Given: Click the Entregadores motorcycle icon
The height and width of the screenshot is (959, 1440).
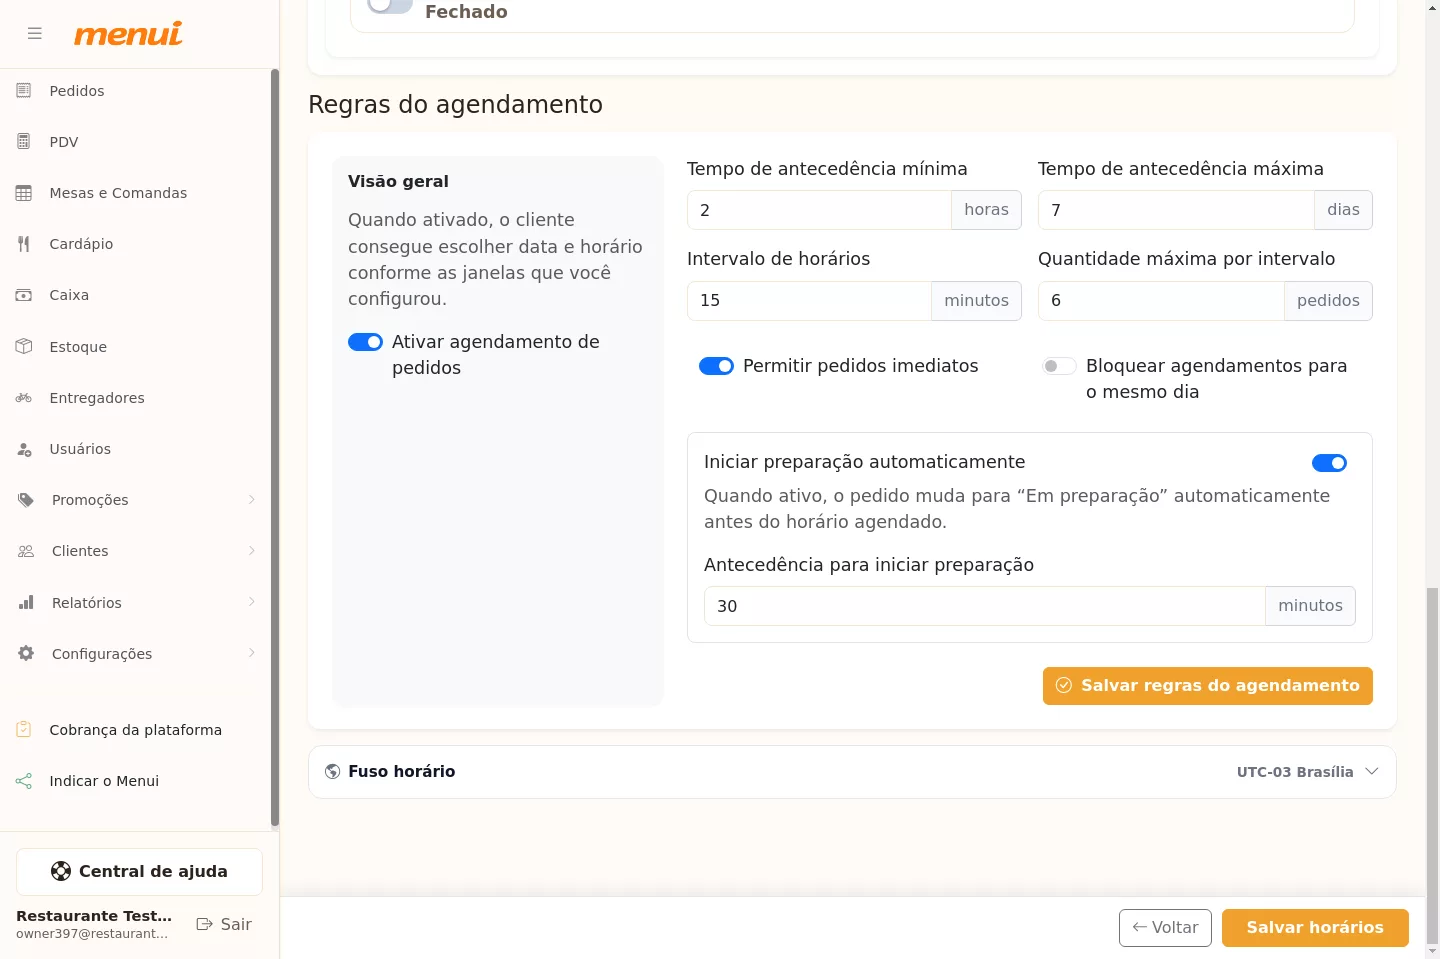Looking at the screenshot, I should click(24, 397).
